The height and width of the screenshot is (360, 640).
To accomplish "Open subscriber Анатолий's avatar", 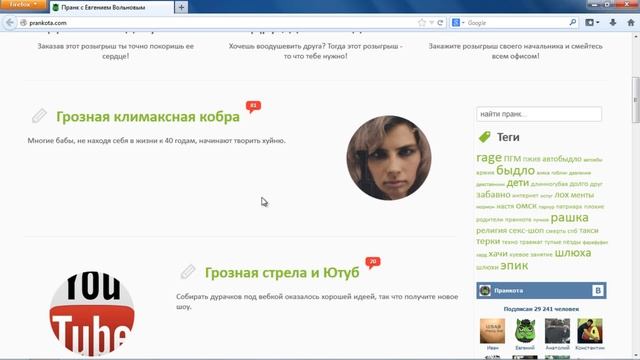I will point(557,331).
